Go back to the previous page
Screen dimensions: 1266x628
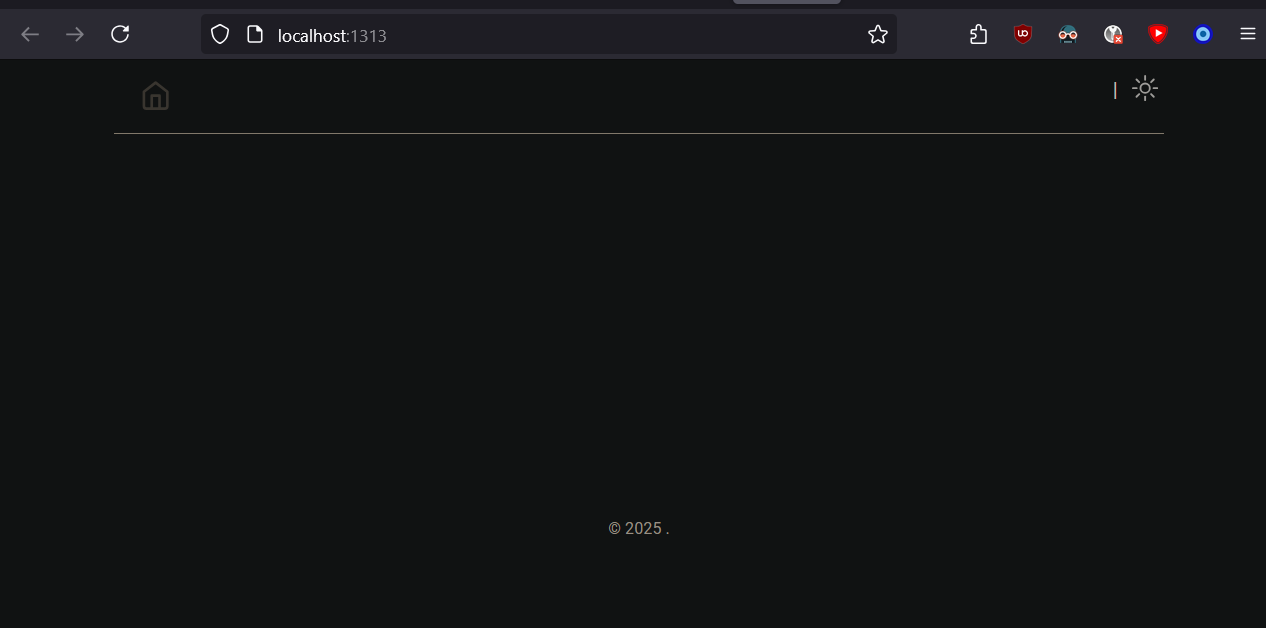coord(30,34)
